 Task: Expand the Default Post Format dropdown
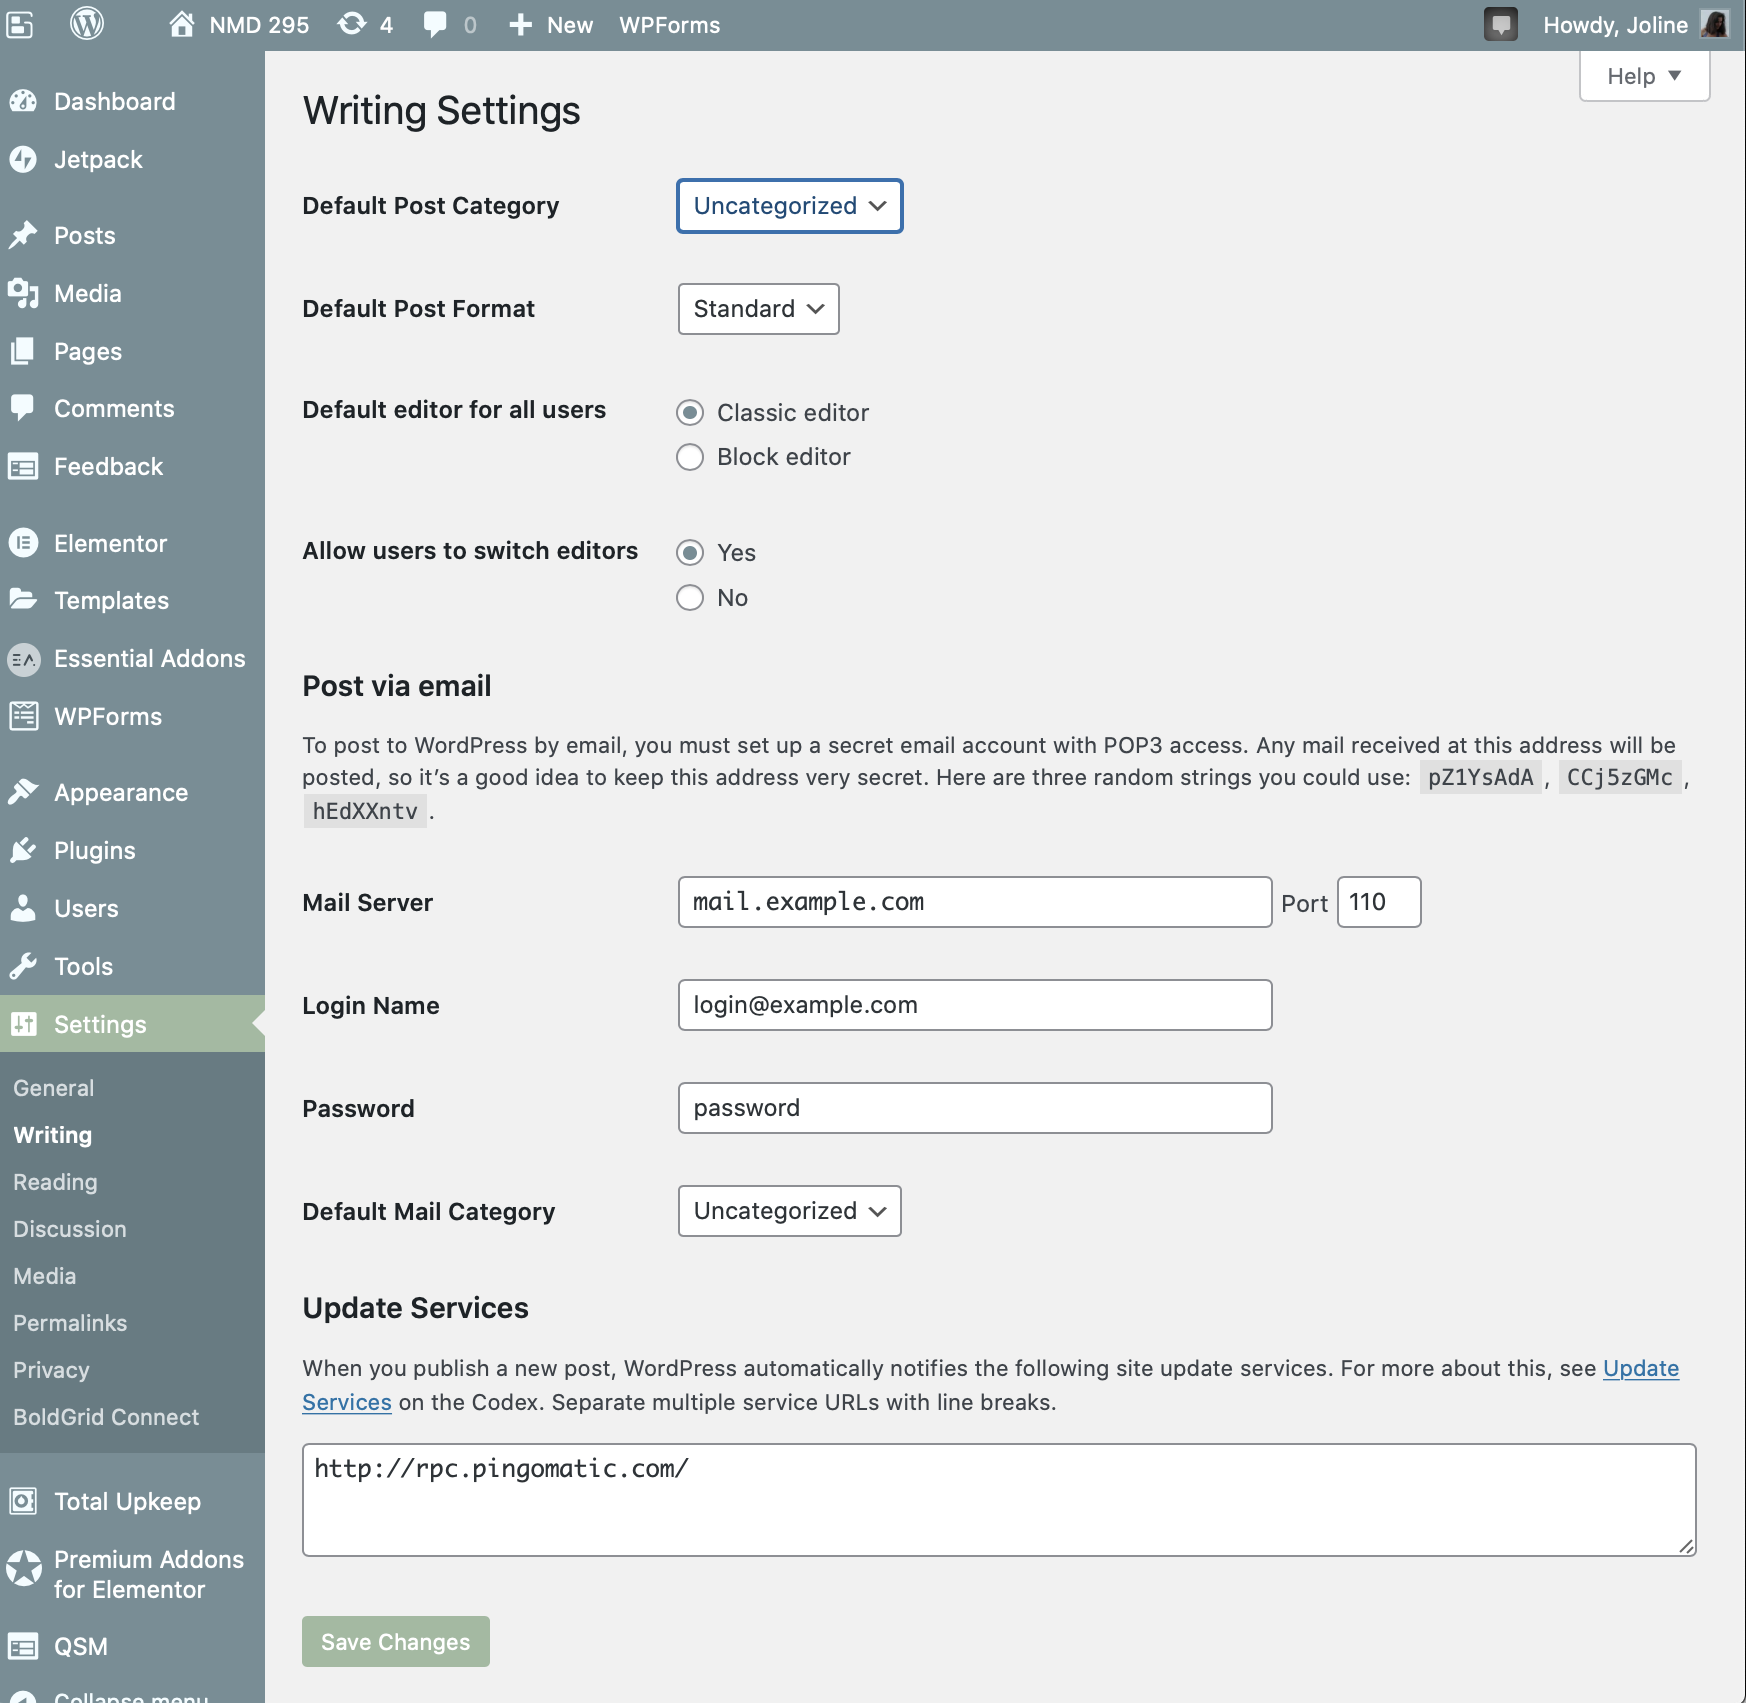758,309
